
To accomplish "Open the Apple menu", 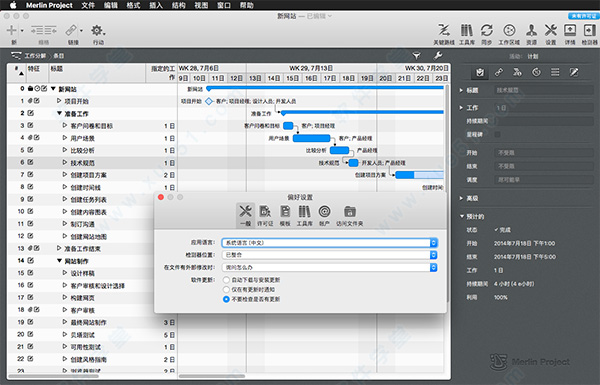I will [x=13, y=5].
